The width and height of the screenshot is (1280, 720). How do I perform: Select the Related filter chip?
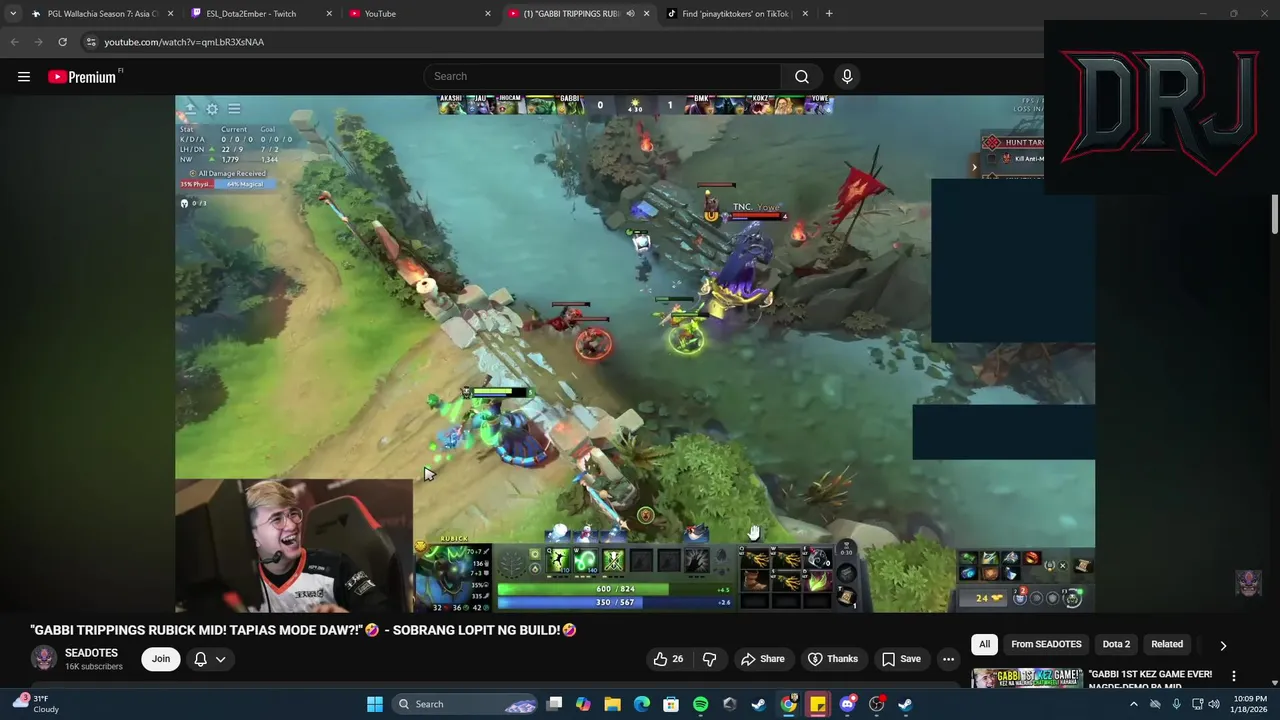pyautogui.click(x=1167, y=645)
